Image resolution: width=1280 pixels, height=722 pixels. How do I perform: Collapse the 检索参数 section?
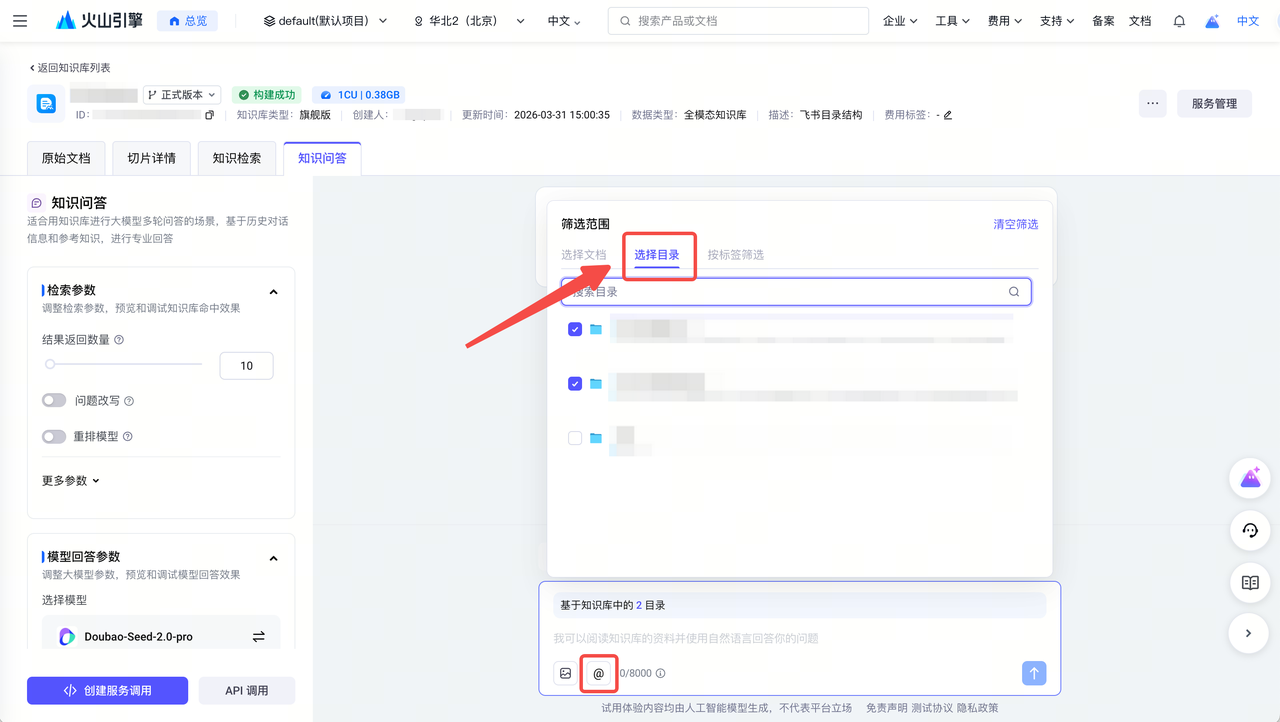(x=273, y=292)
